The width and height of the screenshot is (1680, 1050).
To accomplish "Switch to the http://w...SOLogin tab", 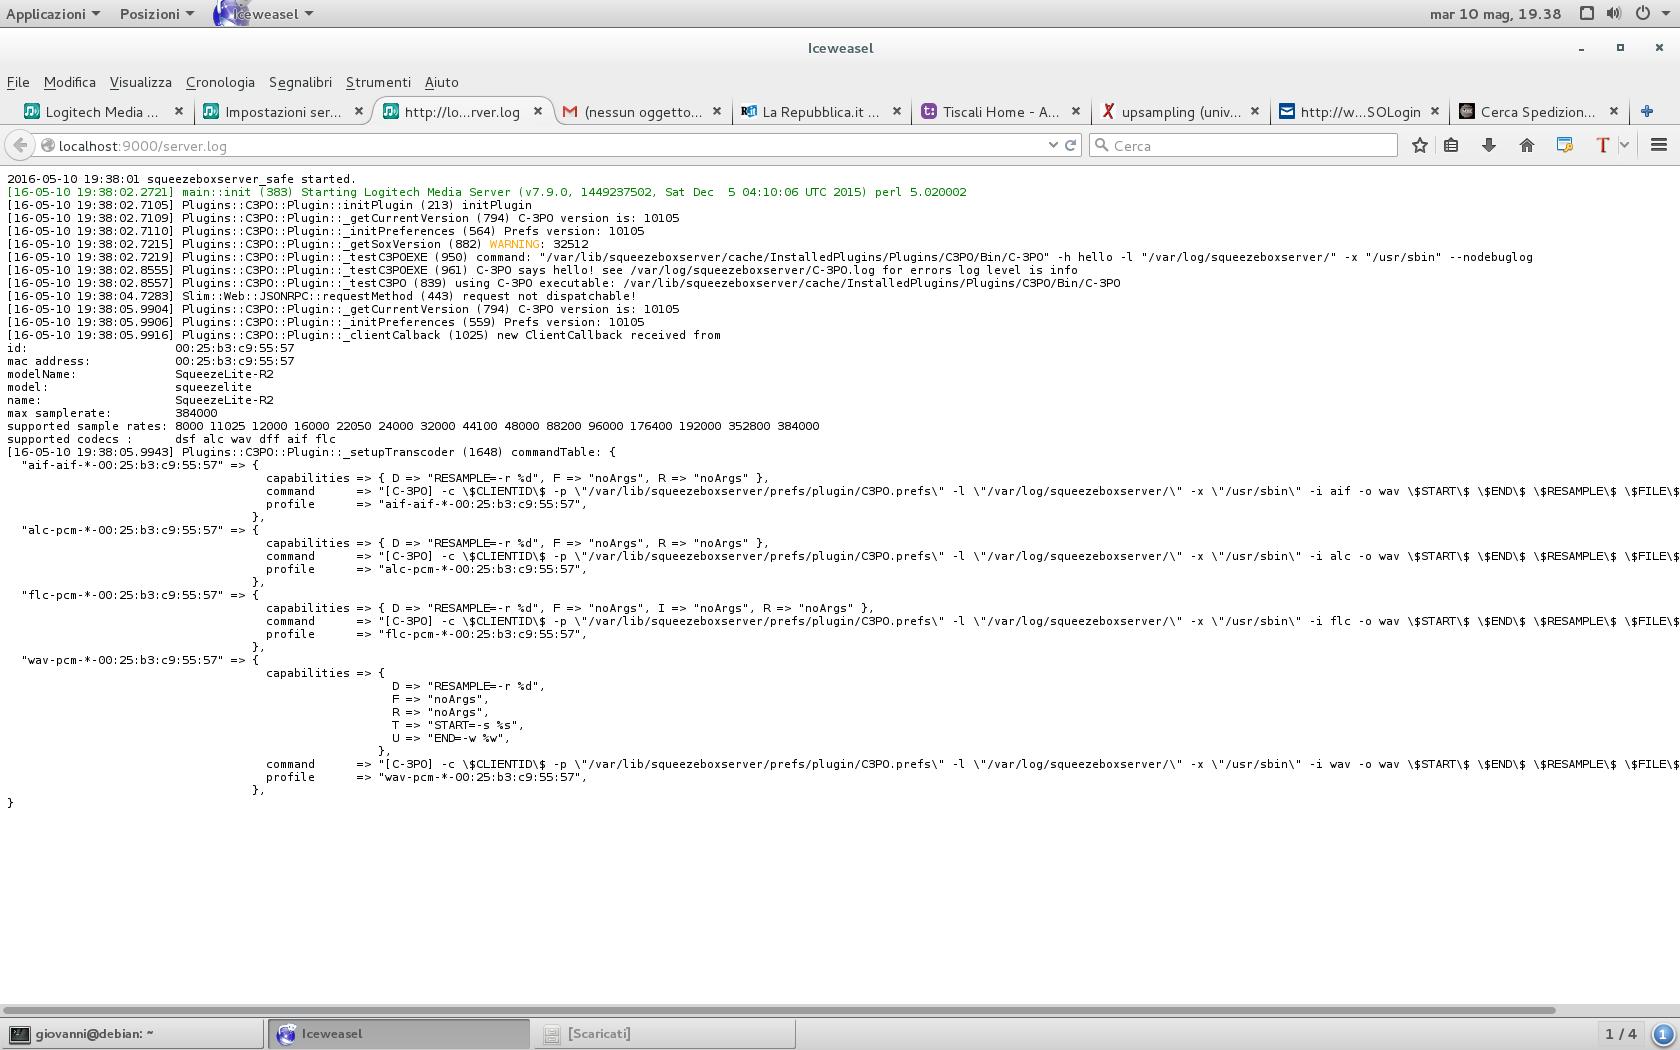I will pos(1359,112).
